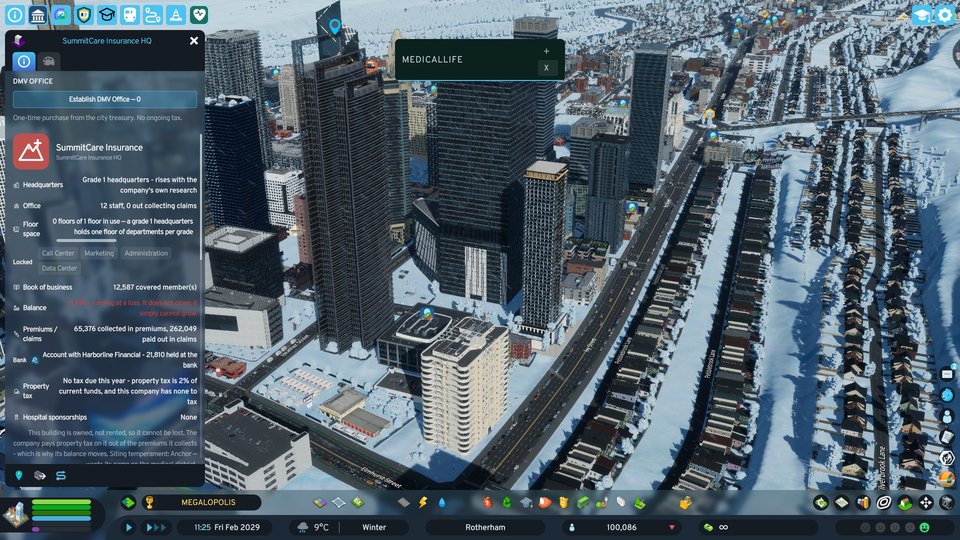Viewport: 960px width, 540px height.
Task: Open the water droplet icon
Action: pos(442,503)
